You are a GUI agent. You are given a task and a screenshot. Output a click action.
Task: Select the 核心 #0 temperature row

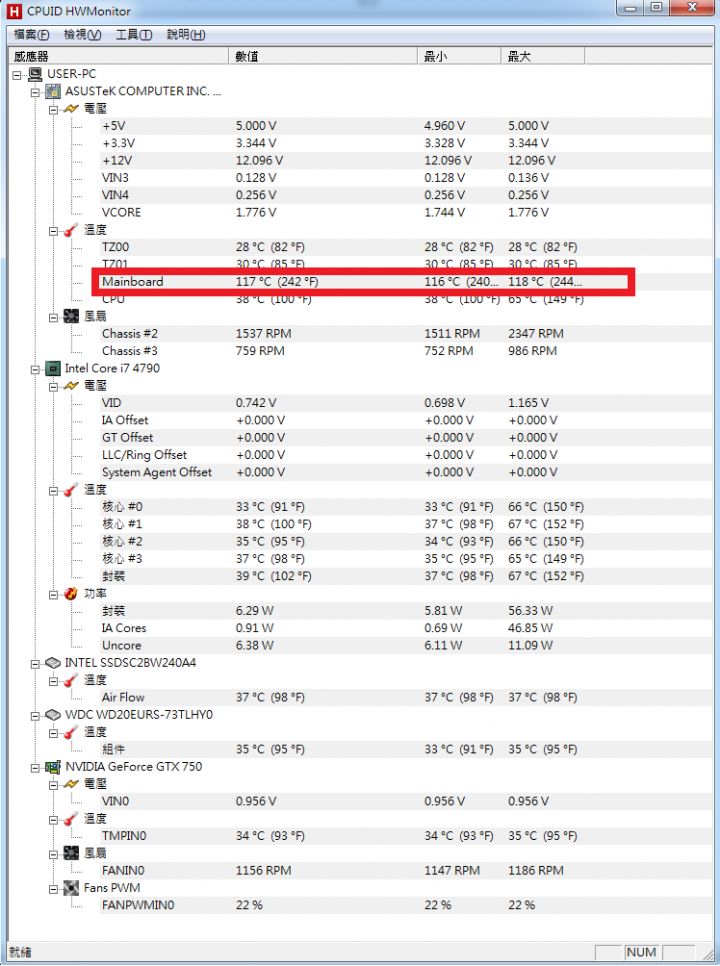[x=406, y=506]
